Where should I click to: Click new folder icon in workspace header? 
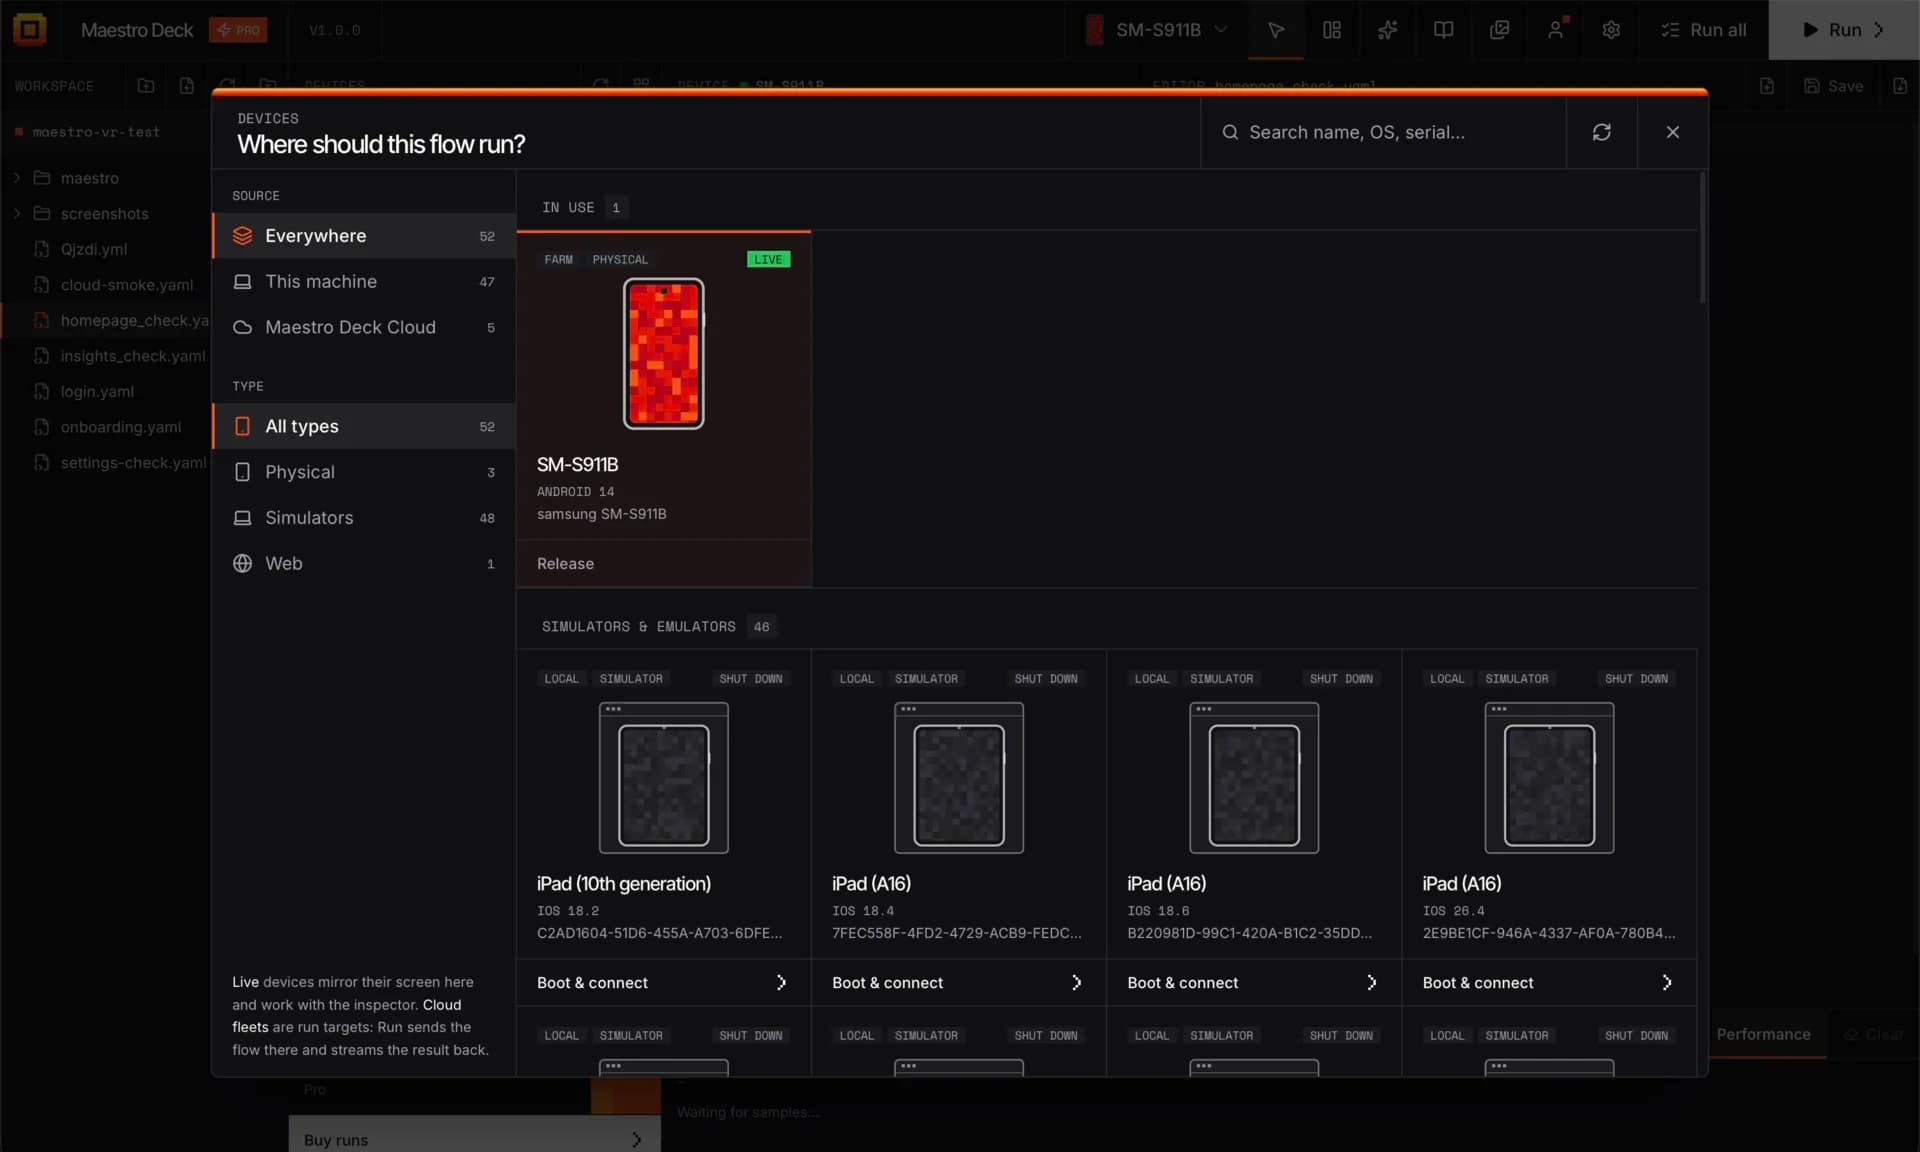(x=146, y=86)
